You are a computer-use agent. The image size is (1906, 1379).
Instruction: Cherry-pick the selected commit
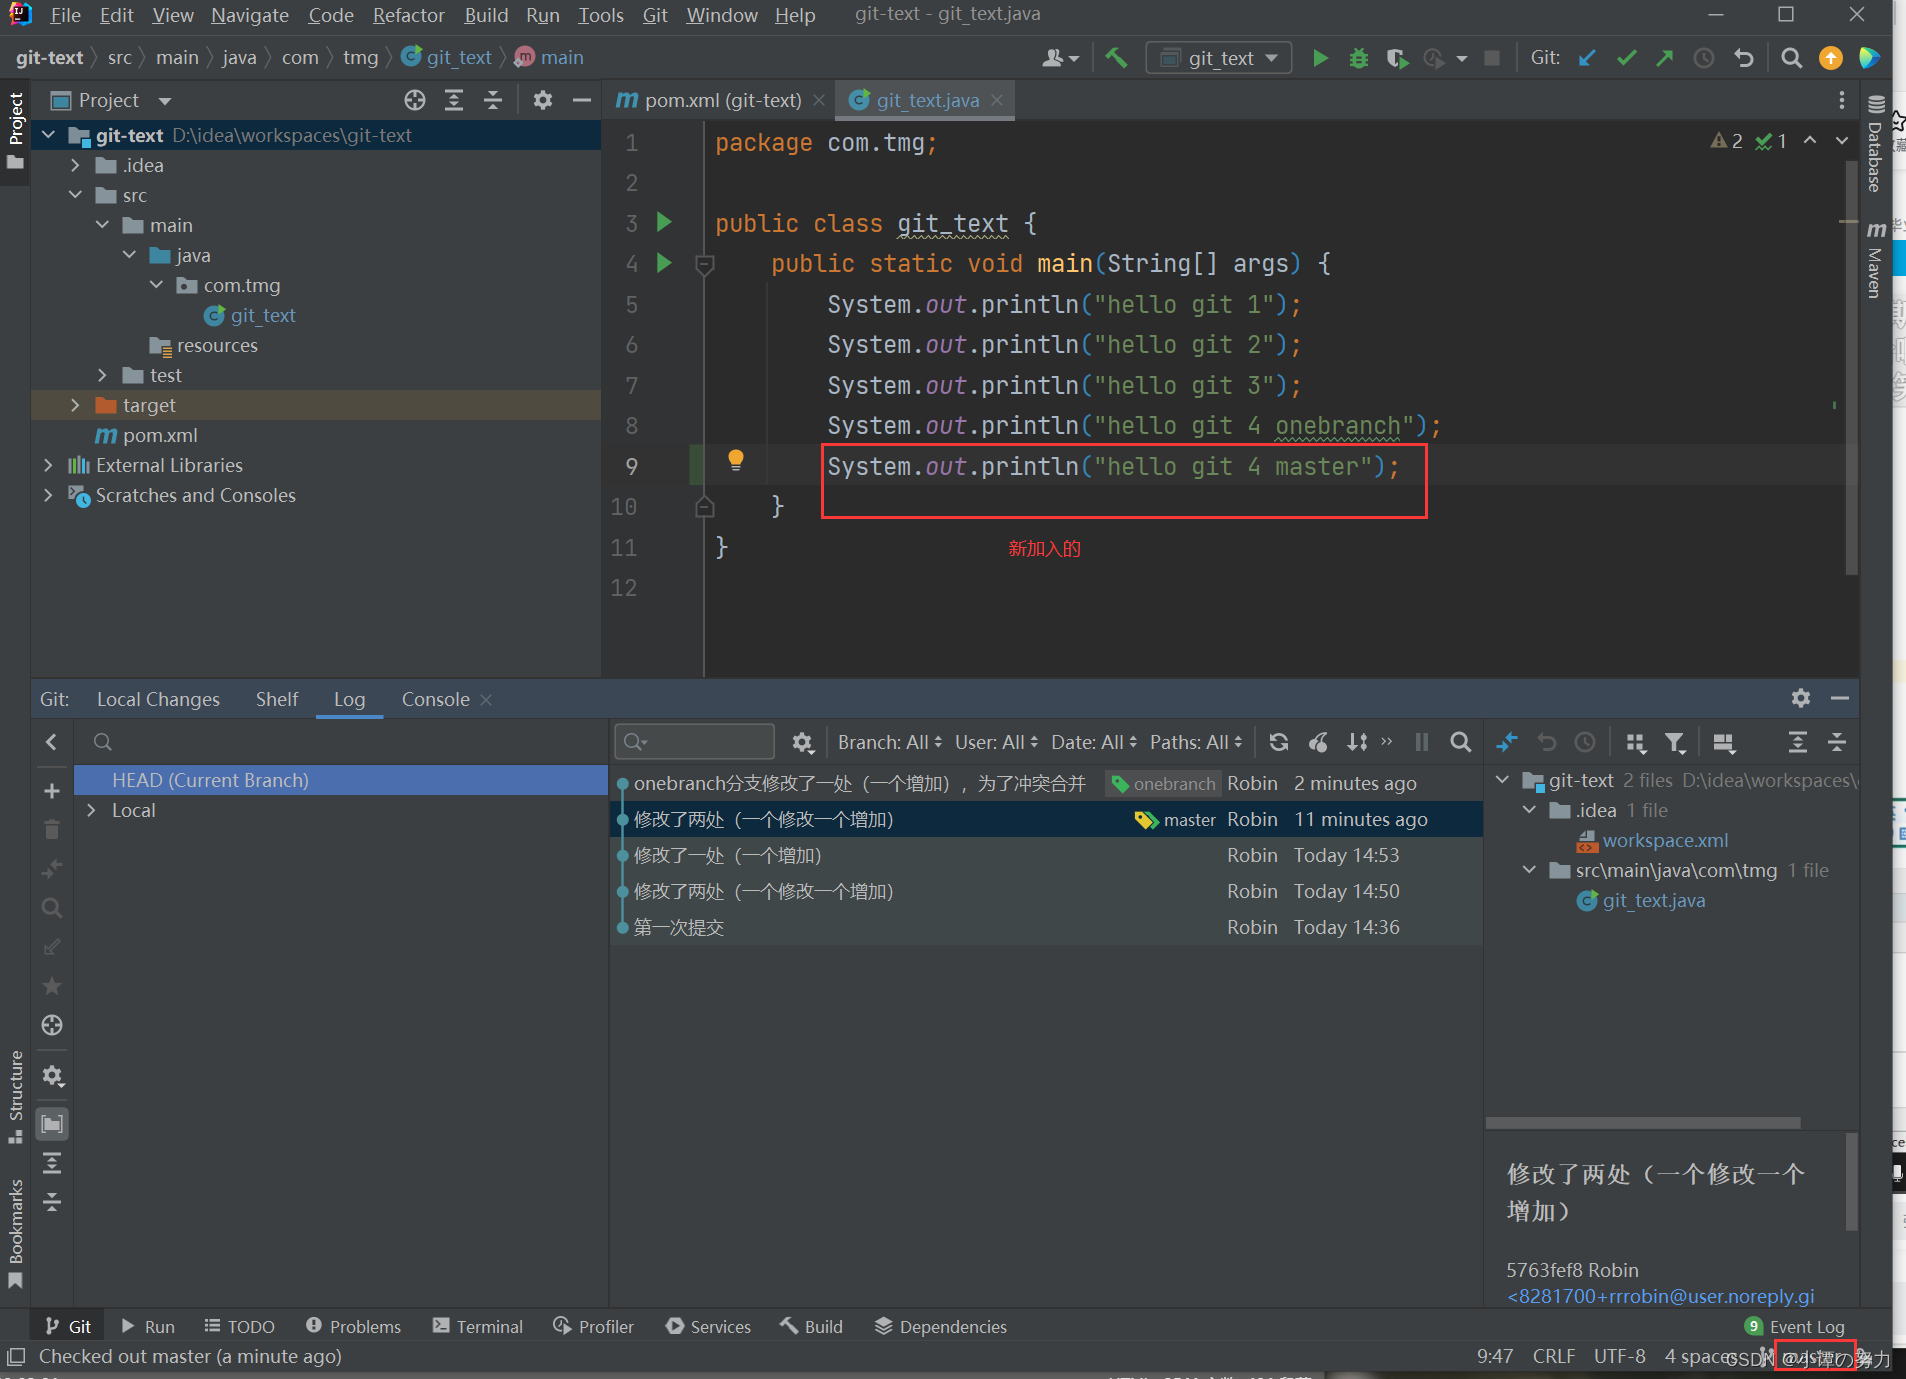click(x=1319, y=742)
